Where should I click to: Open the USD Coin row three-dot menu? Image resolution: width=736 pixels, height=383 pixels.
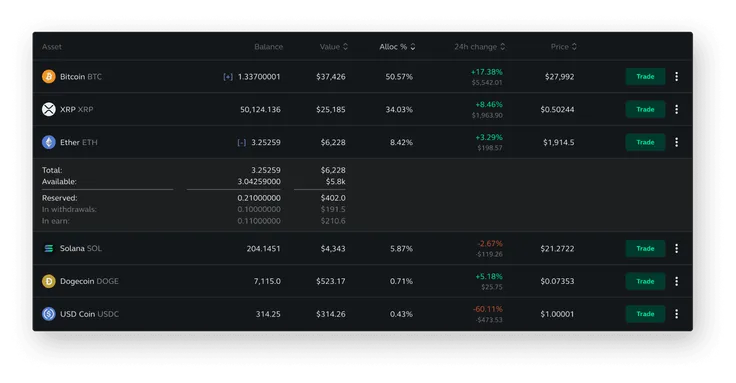pos(676,314)
